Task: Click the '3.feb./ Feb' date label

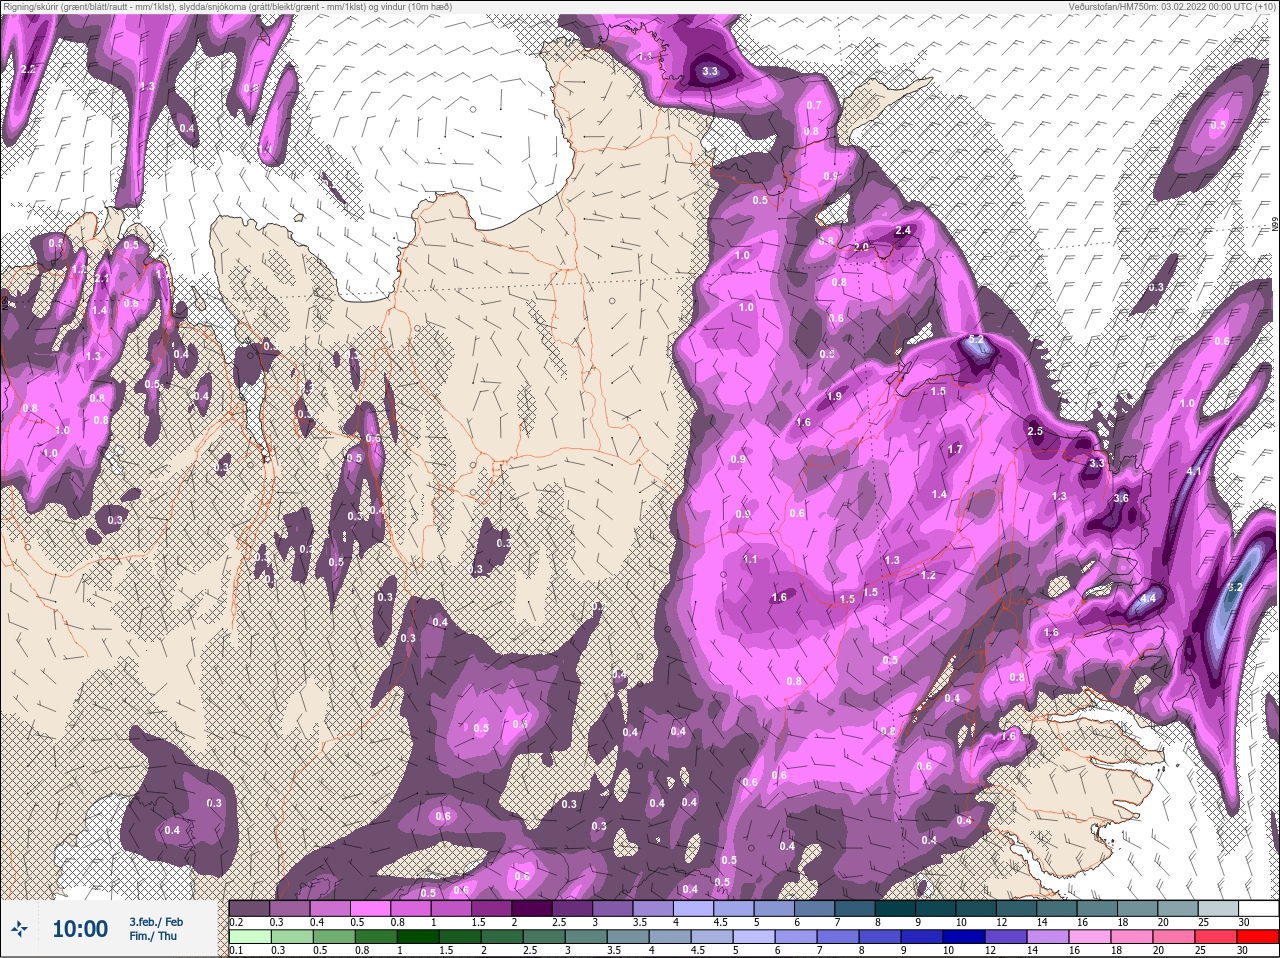Action: (x=156, y=921)
